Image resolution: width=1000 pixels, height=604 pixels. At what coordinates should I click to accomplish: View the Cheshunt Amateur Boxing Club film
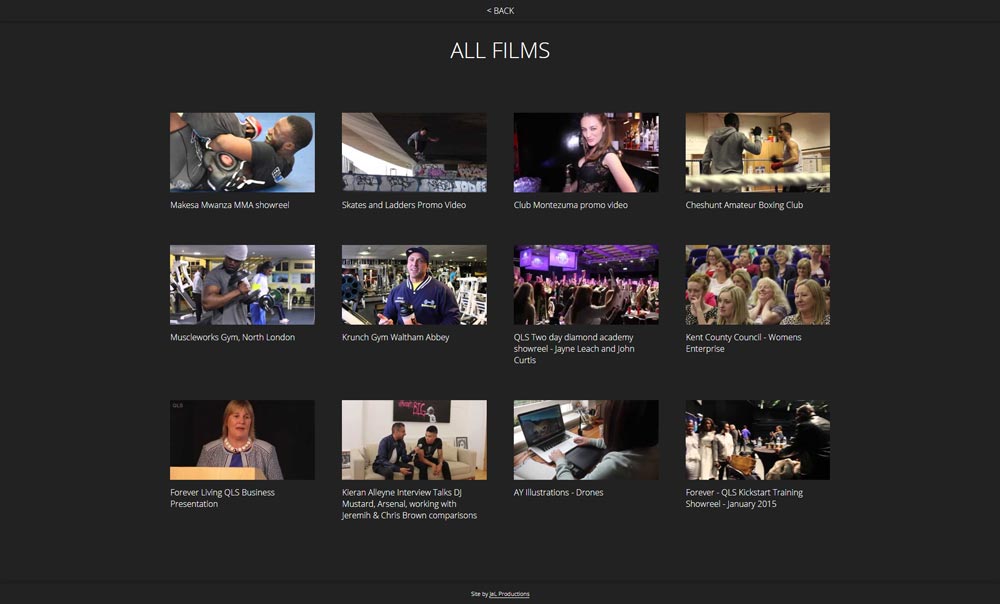coord(757,152)
